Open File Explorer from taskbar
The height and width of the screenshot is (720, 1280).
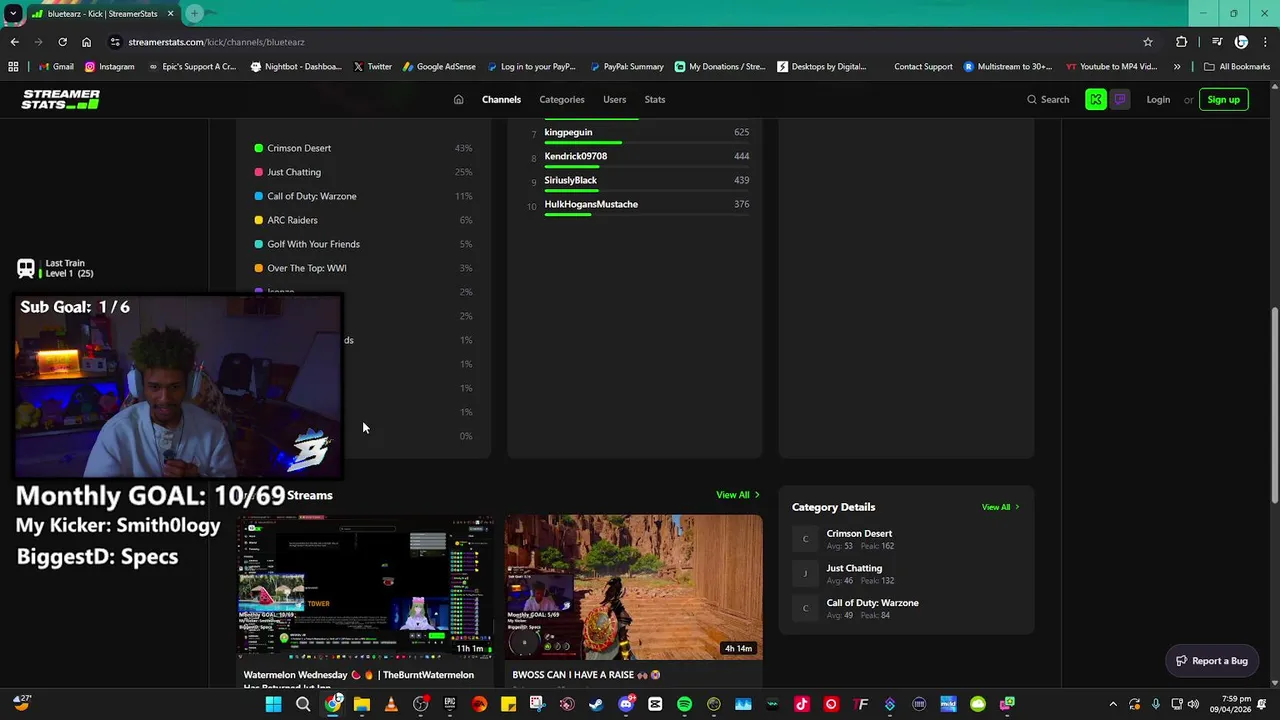click(x=362, y=704)
